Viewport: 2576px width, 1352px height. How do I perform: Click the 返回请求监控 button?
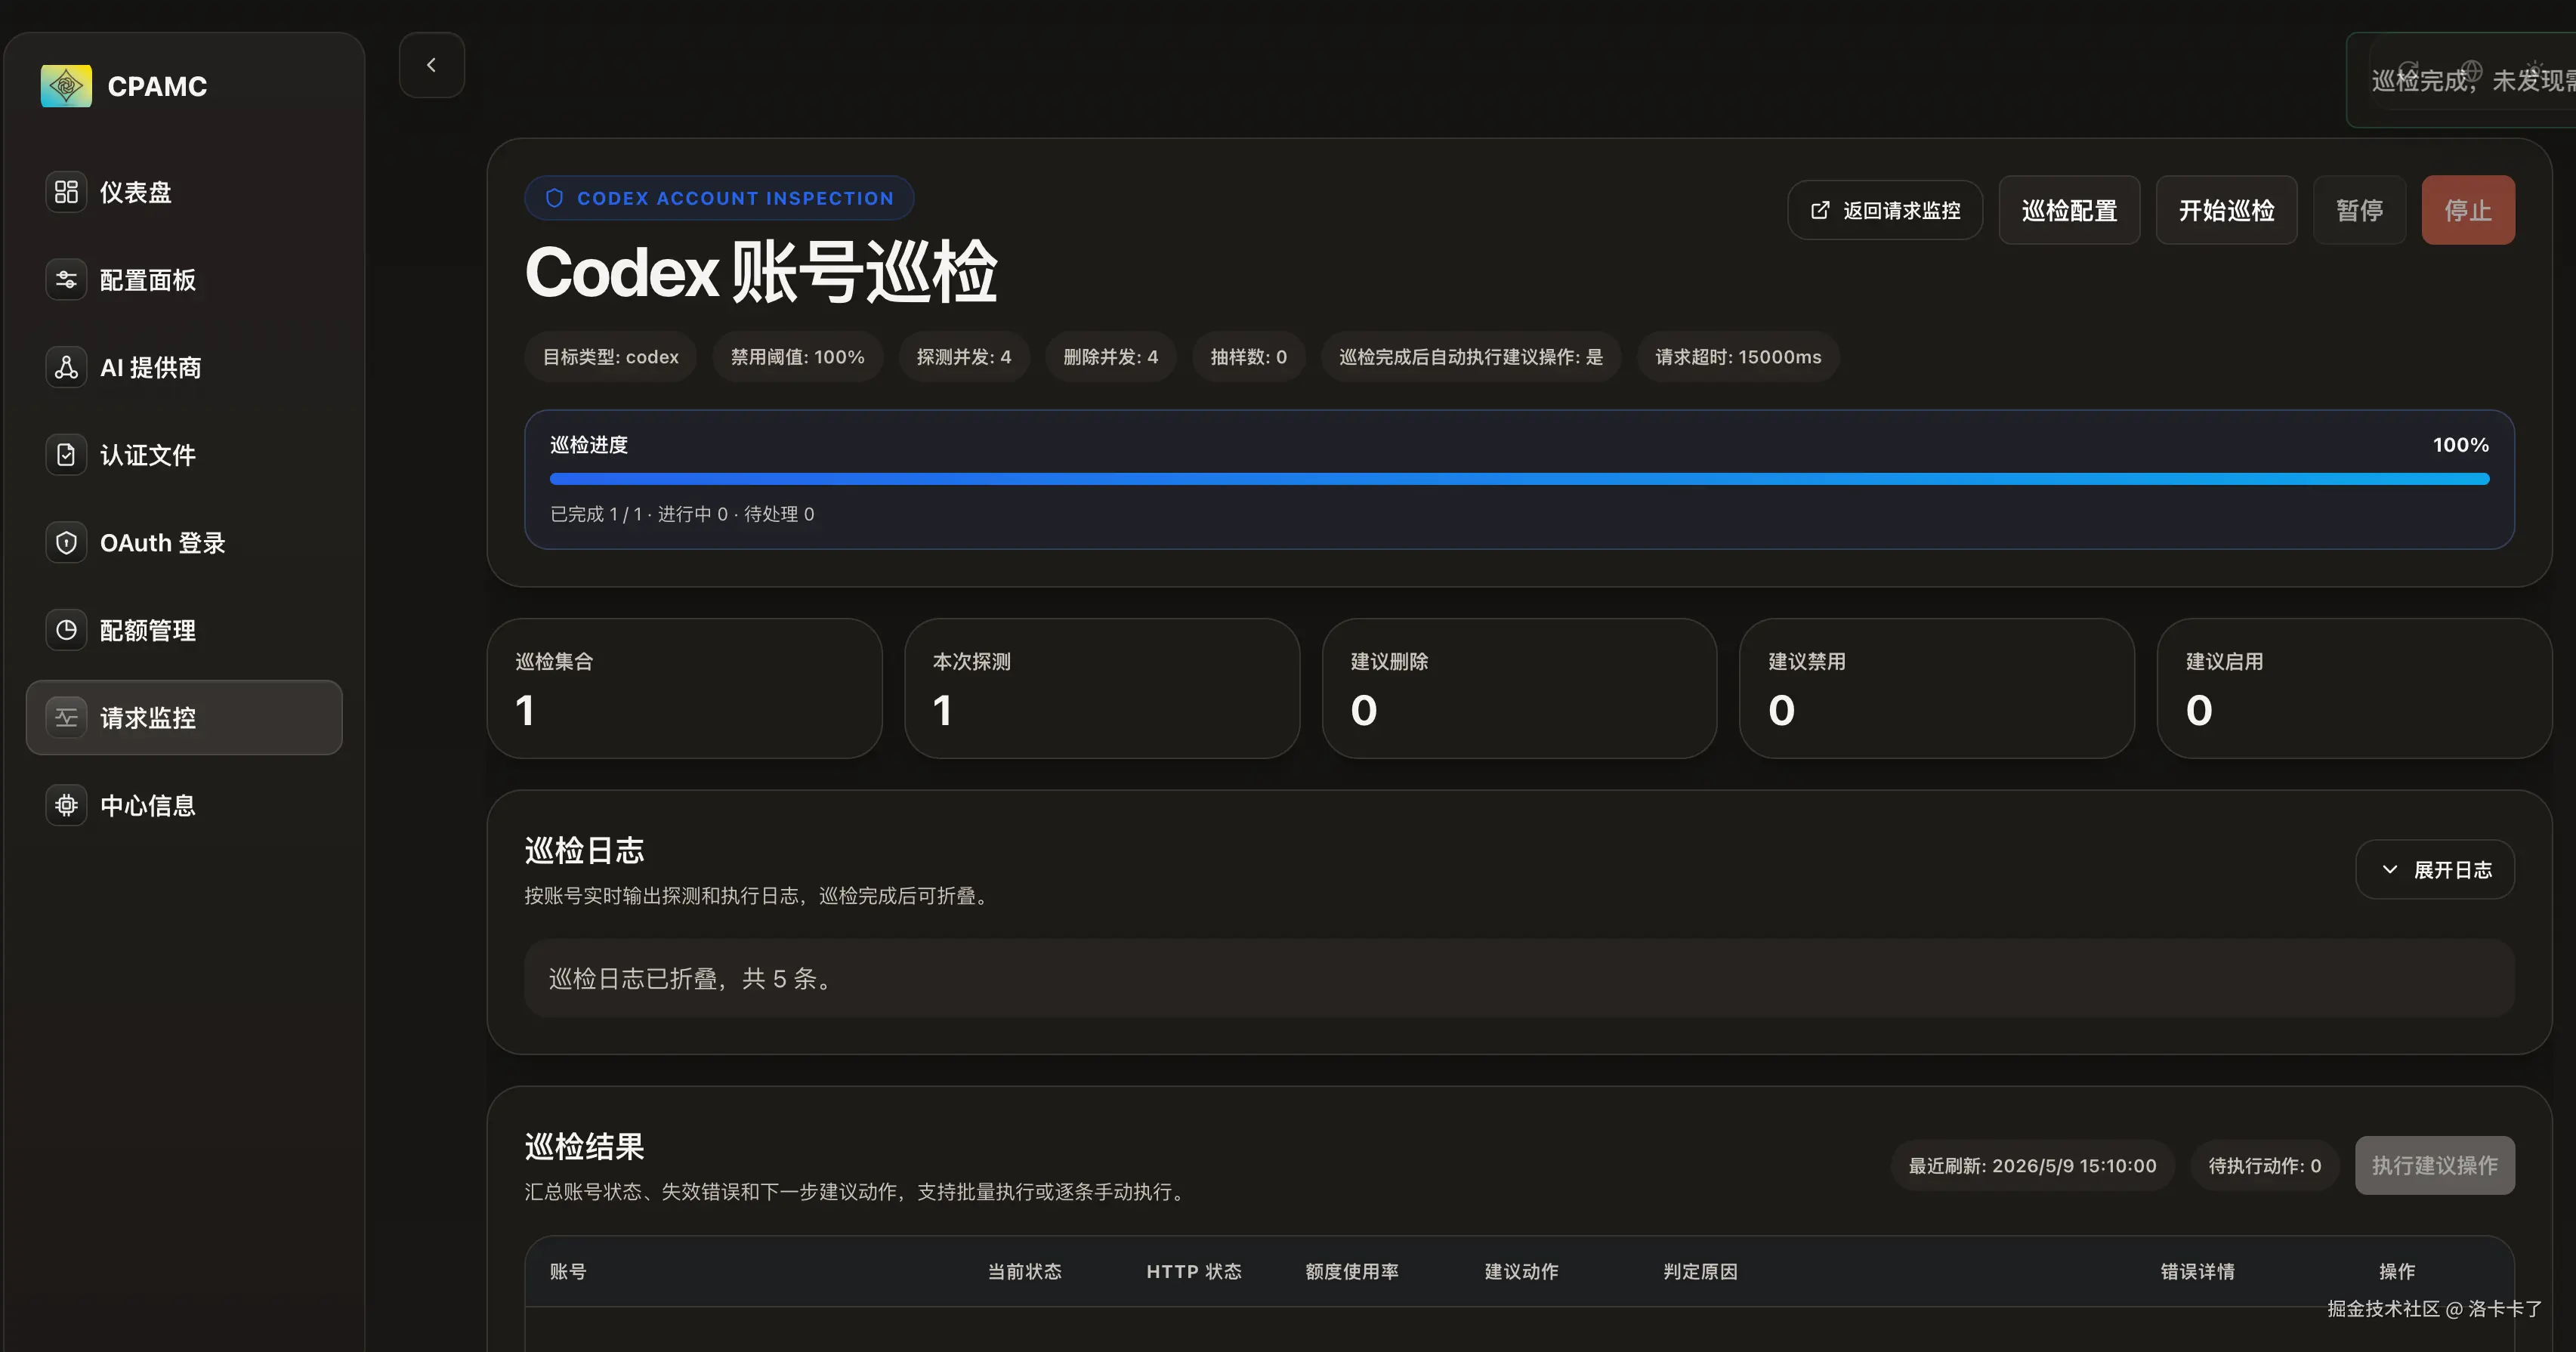pyautogui.click(x=1885, y=210)
